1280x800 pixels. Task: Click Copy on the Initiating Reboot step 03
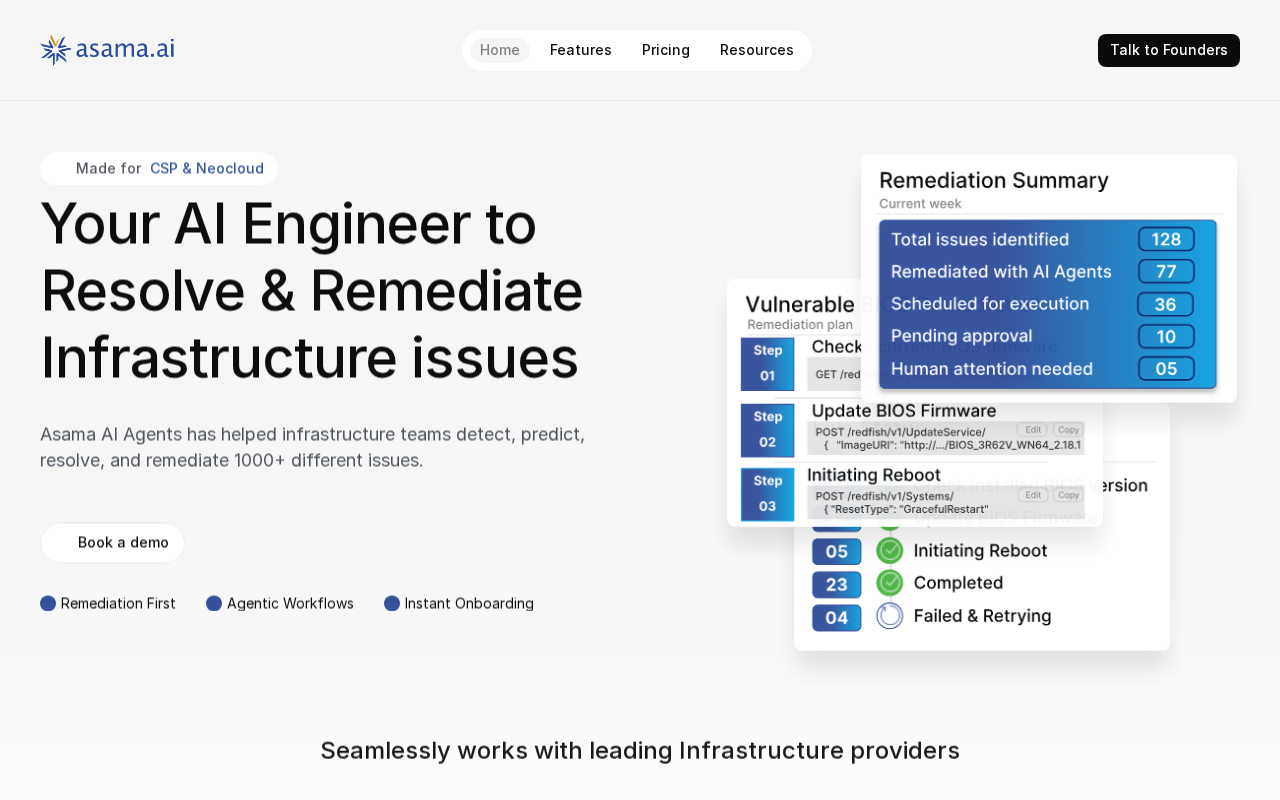point(1068,494)
